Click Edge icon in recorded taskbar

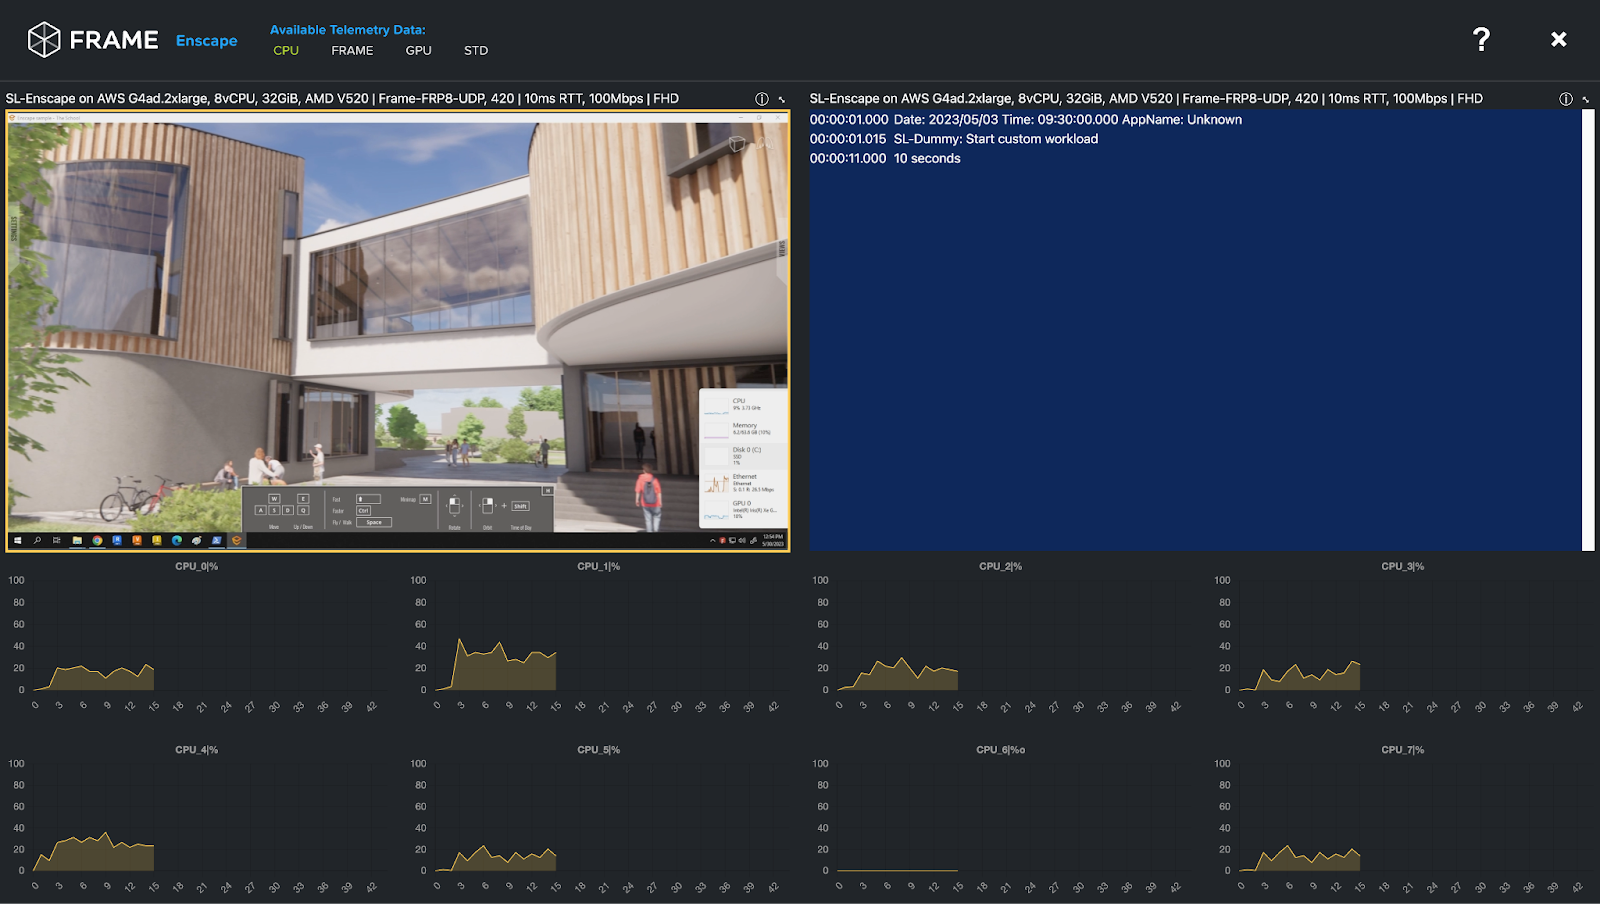(177, 540)
